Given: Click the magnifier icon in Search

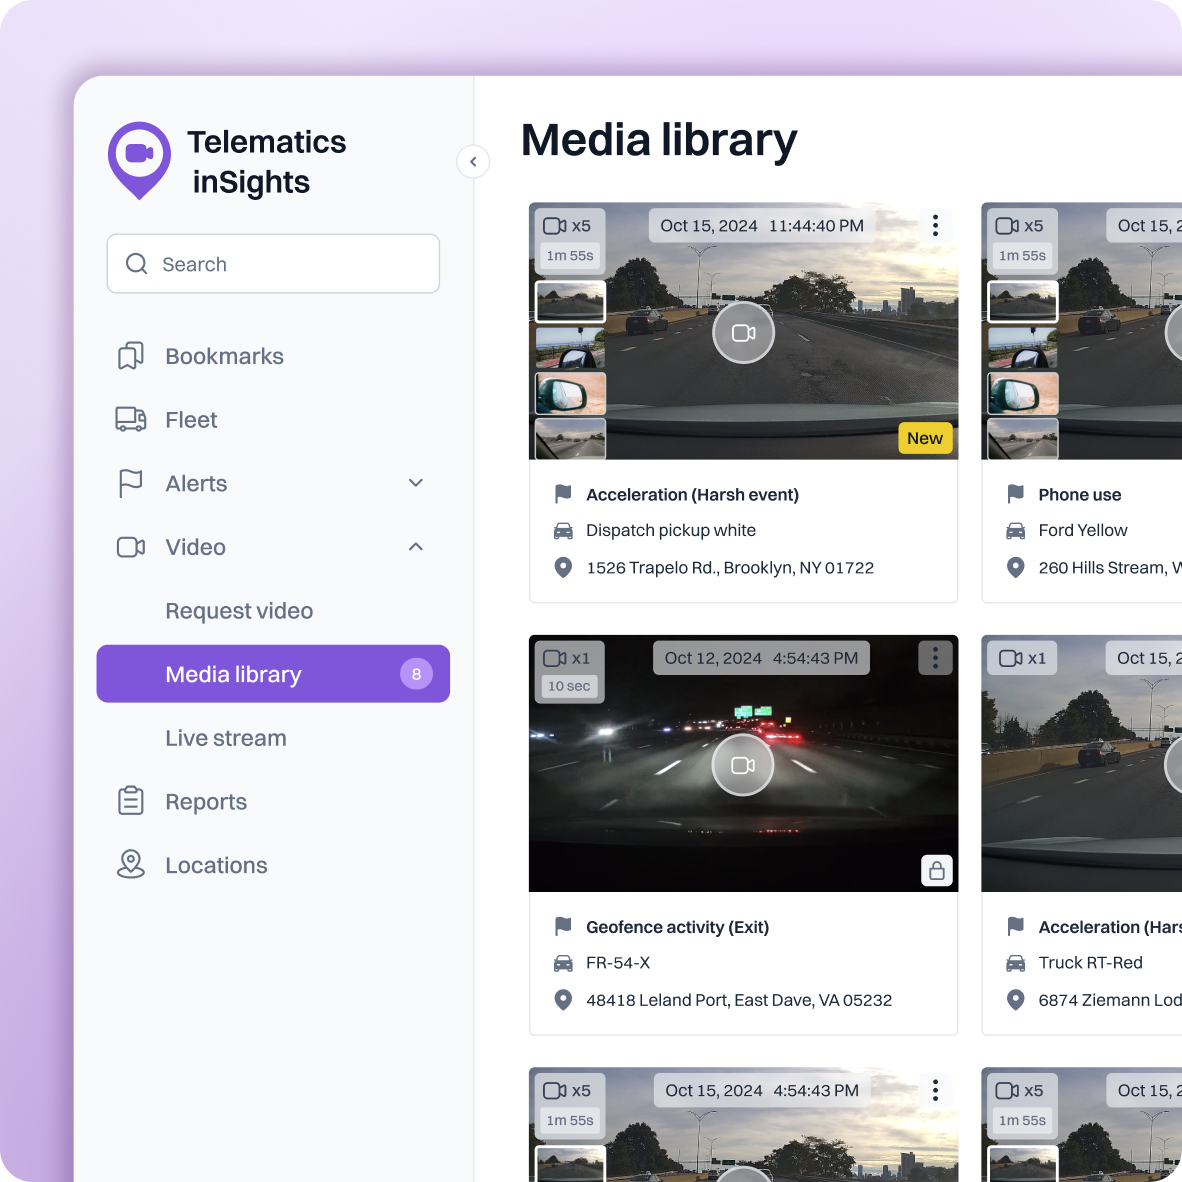Looking at the screenshot, I should click(x=136, y=264).
